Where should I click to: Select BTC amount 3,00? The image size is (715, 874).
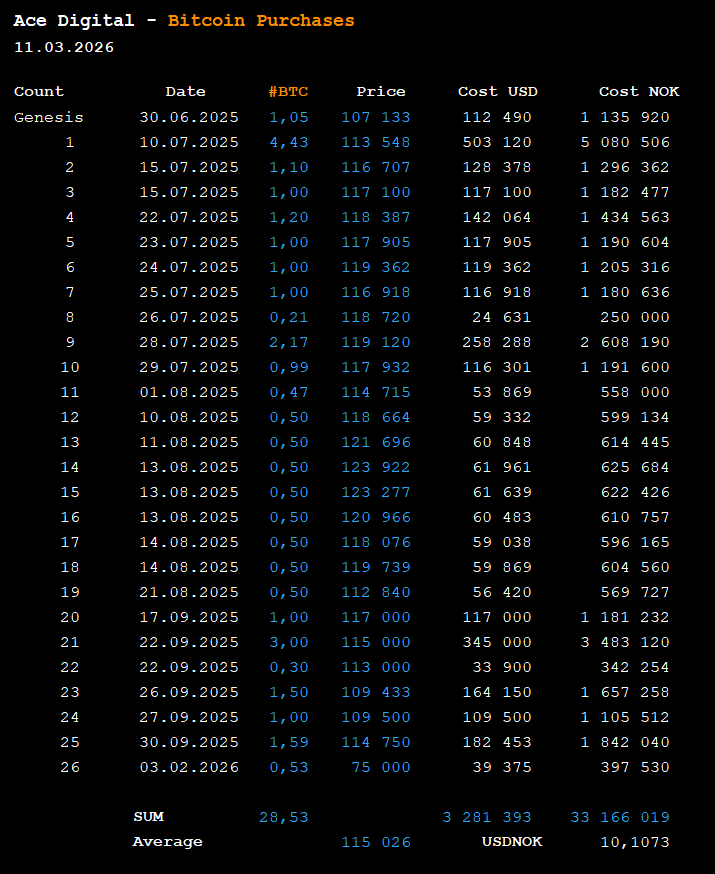289,642
